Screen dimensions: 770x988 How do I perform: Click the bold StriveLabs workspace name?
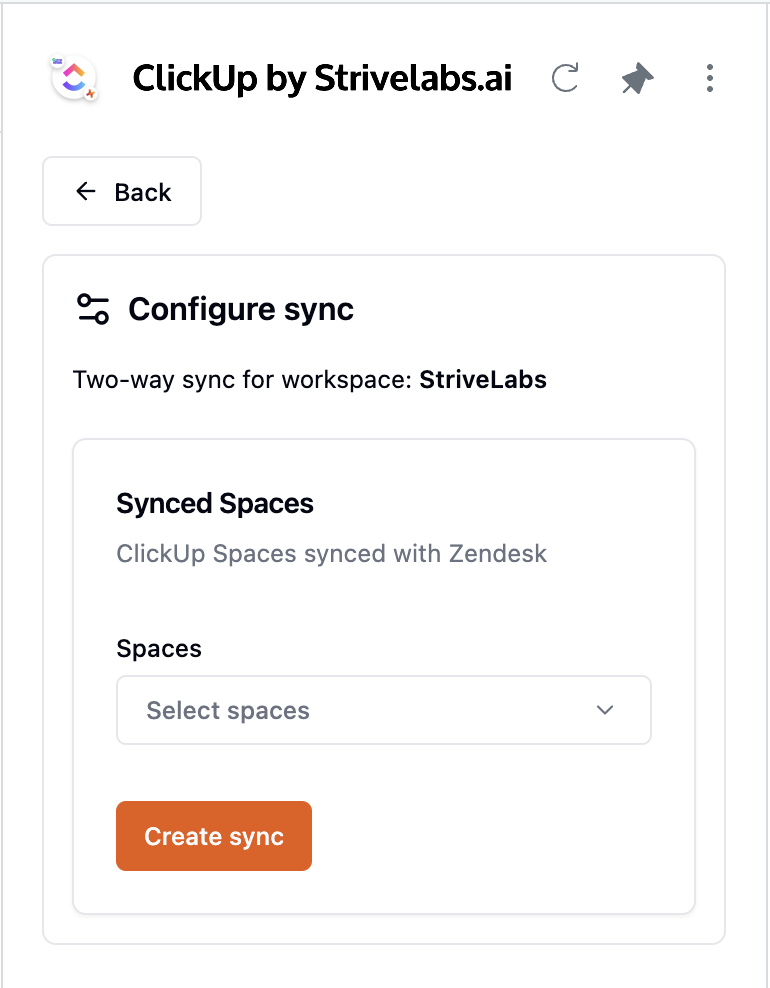(x=483, y=380)
